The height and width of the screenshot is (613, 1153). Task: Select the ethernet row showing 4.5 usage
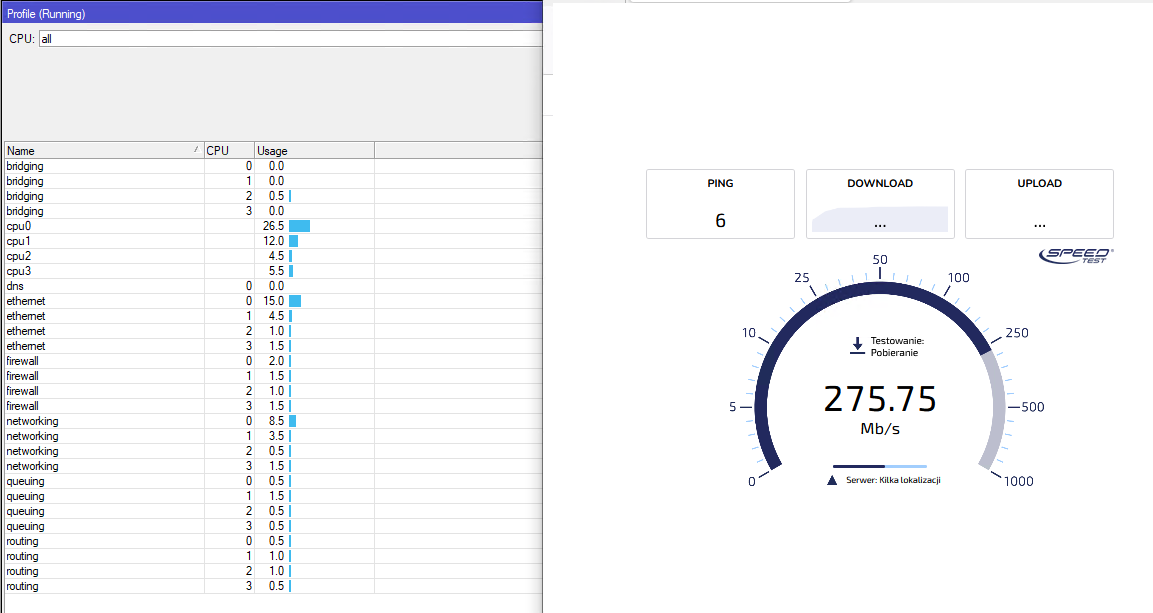click(x=274, y=316)
